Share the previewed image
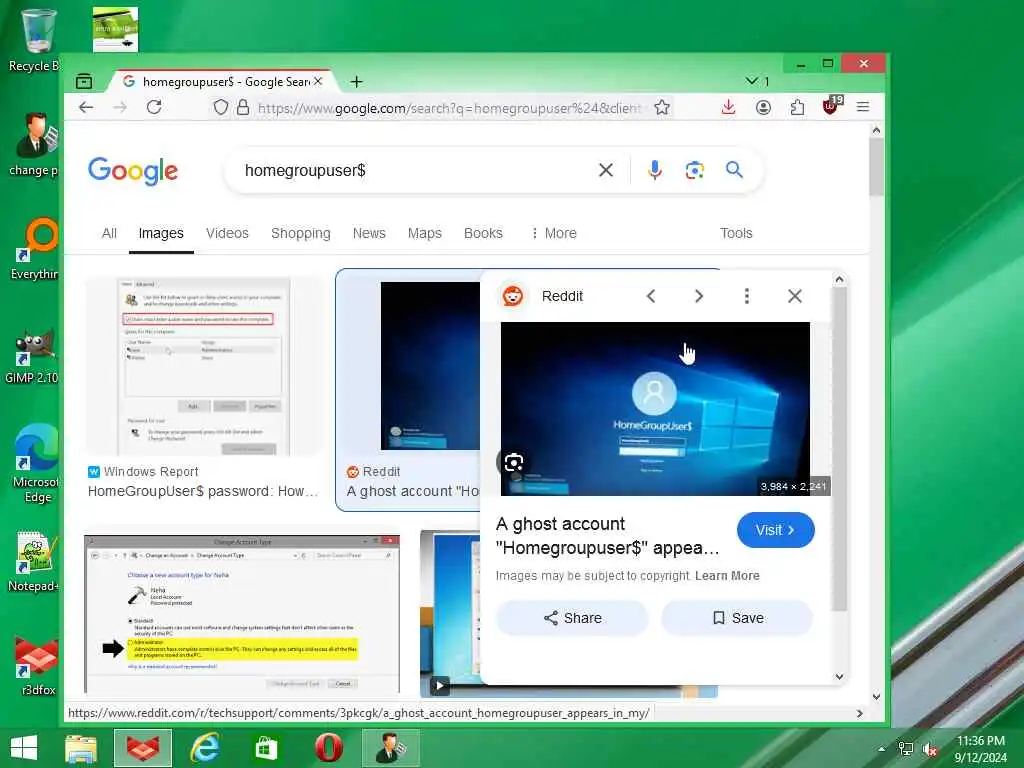The image size is (1024, 768). (x=572, y=618)
